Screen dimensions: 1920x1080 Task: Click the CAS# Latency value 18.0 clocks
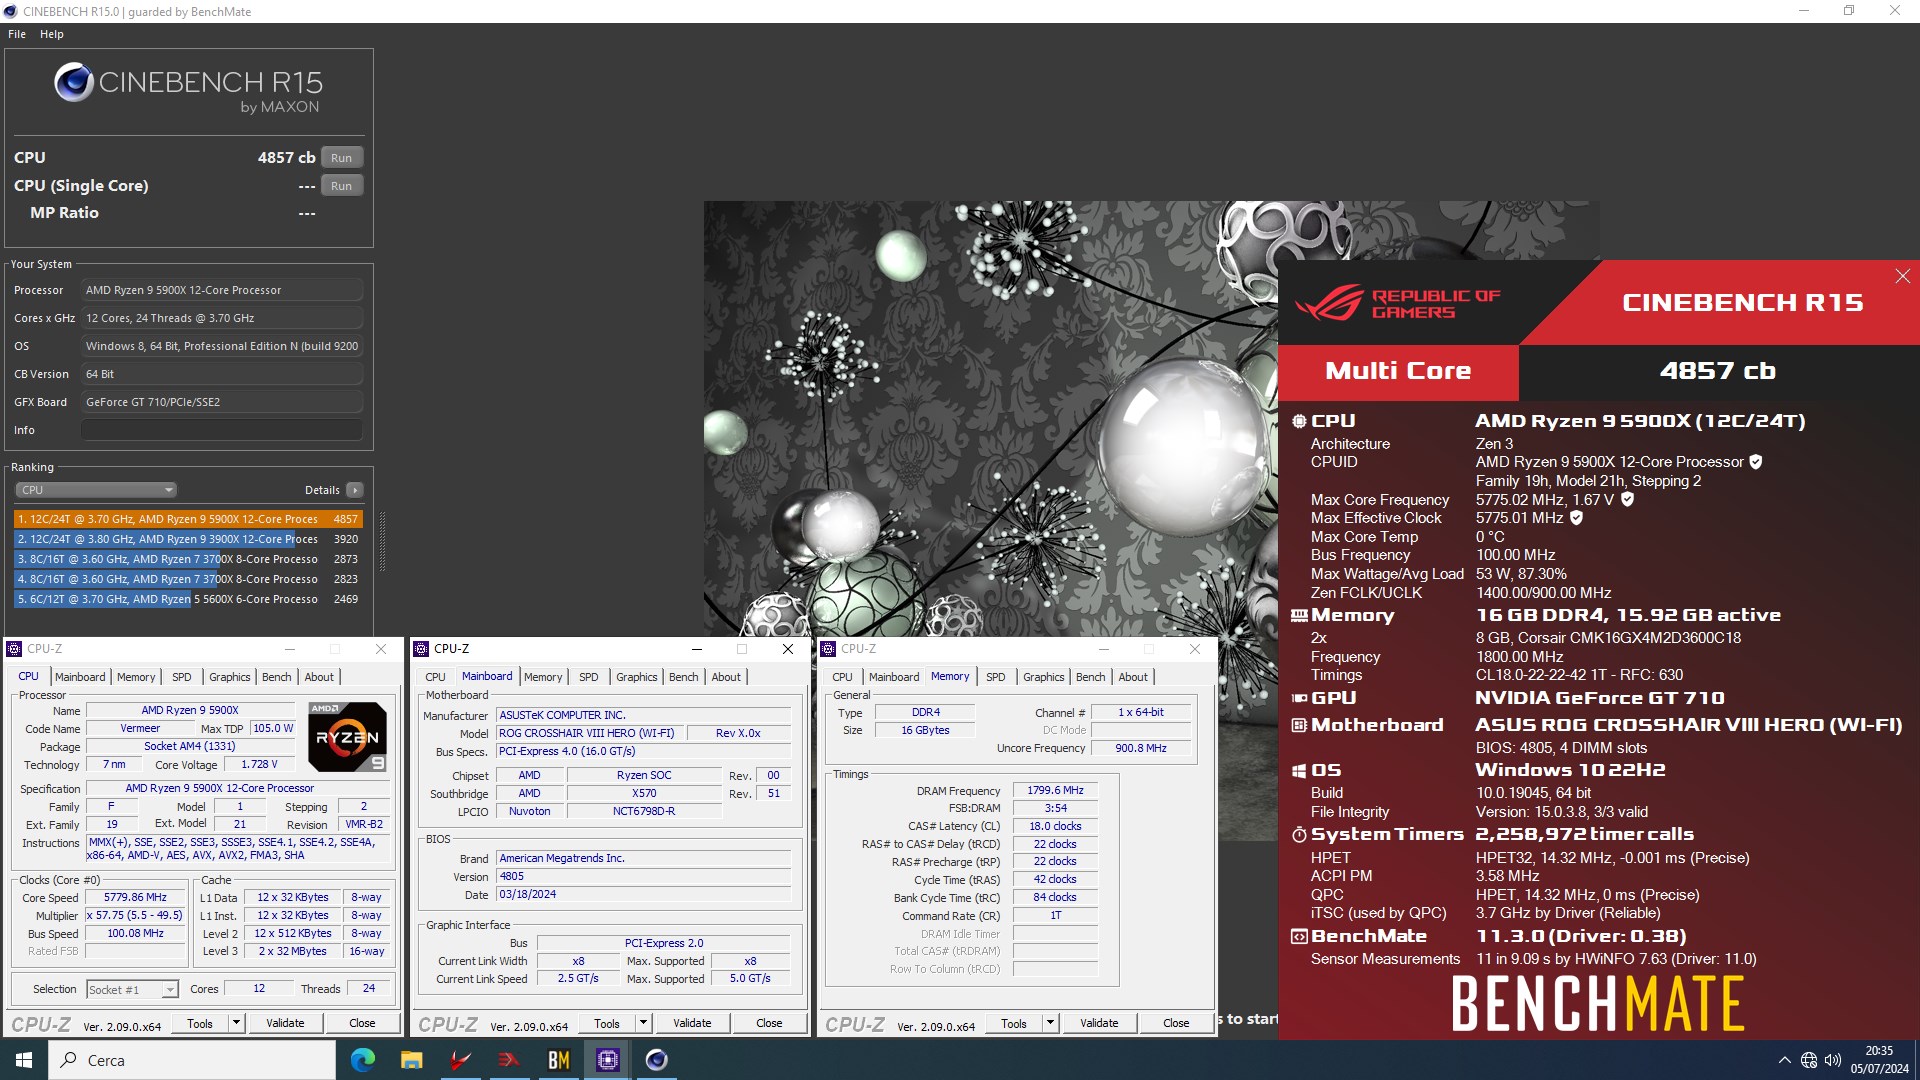pos(1055,826)
